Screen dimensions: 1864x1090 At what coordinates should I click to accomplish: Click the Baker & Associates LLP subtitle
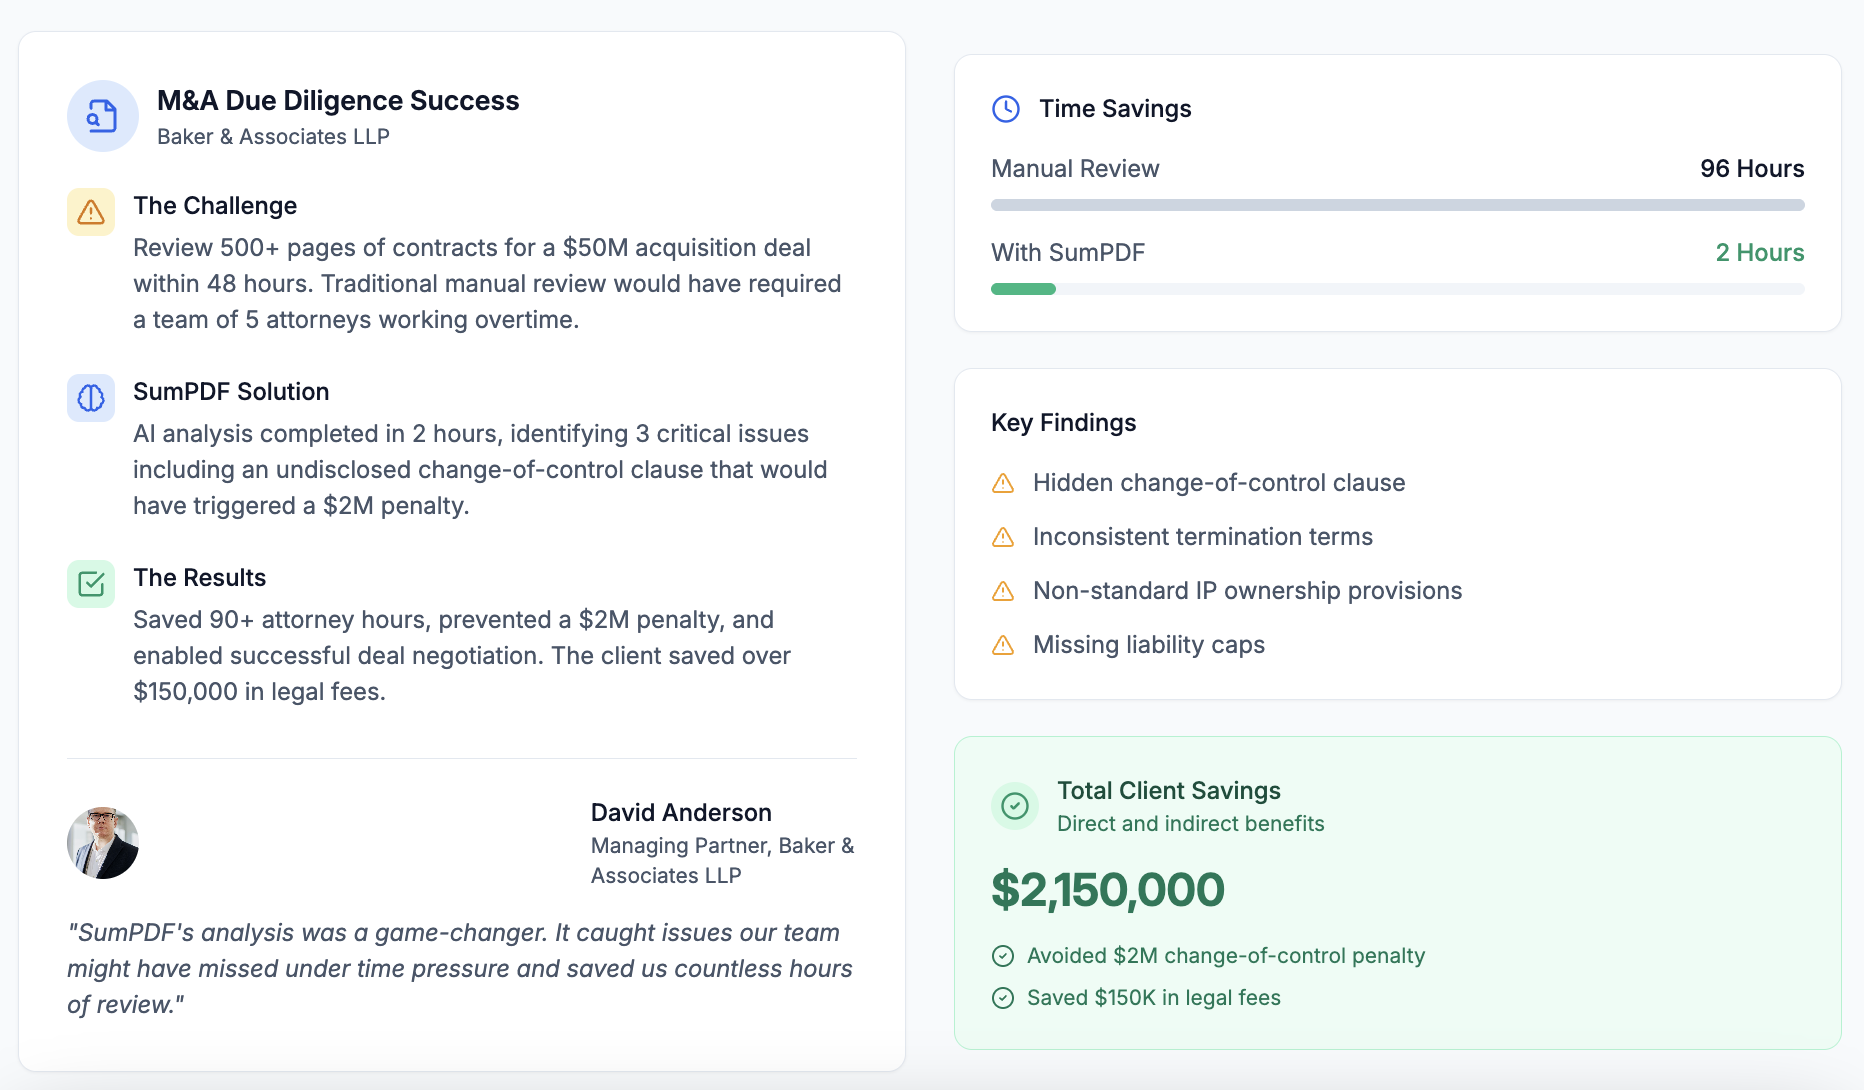(273, 137)
